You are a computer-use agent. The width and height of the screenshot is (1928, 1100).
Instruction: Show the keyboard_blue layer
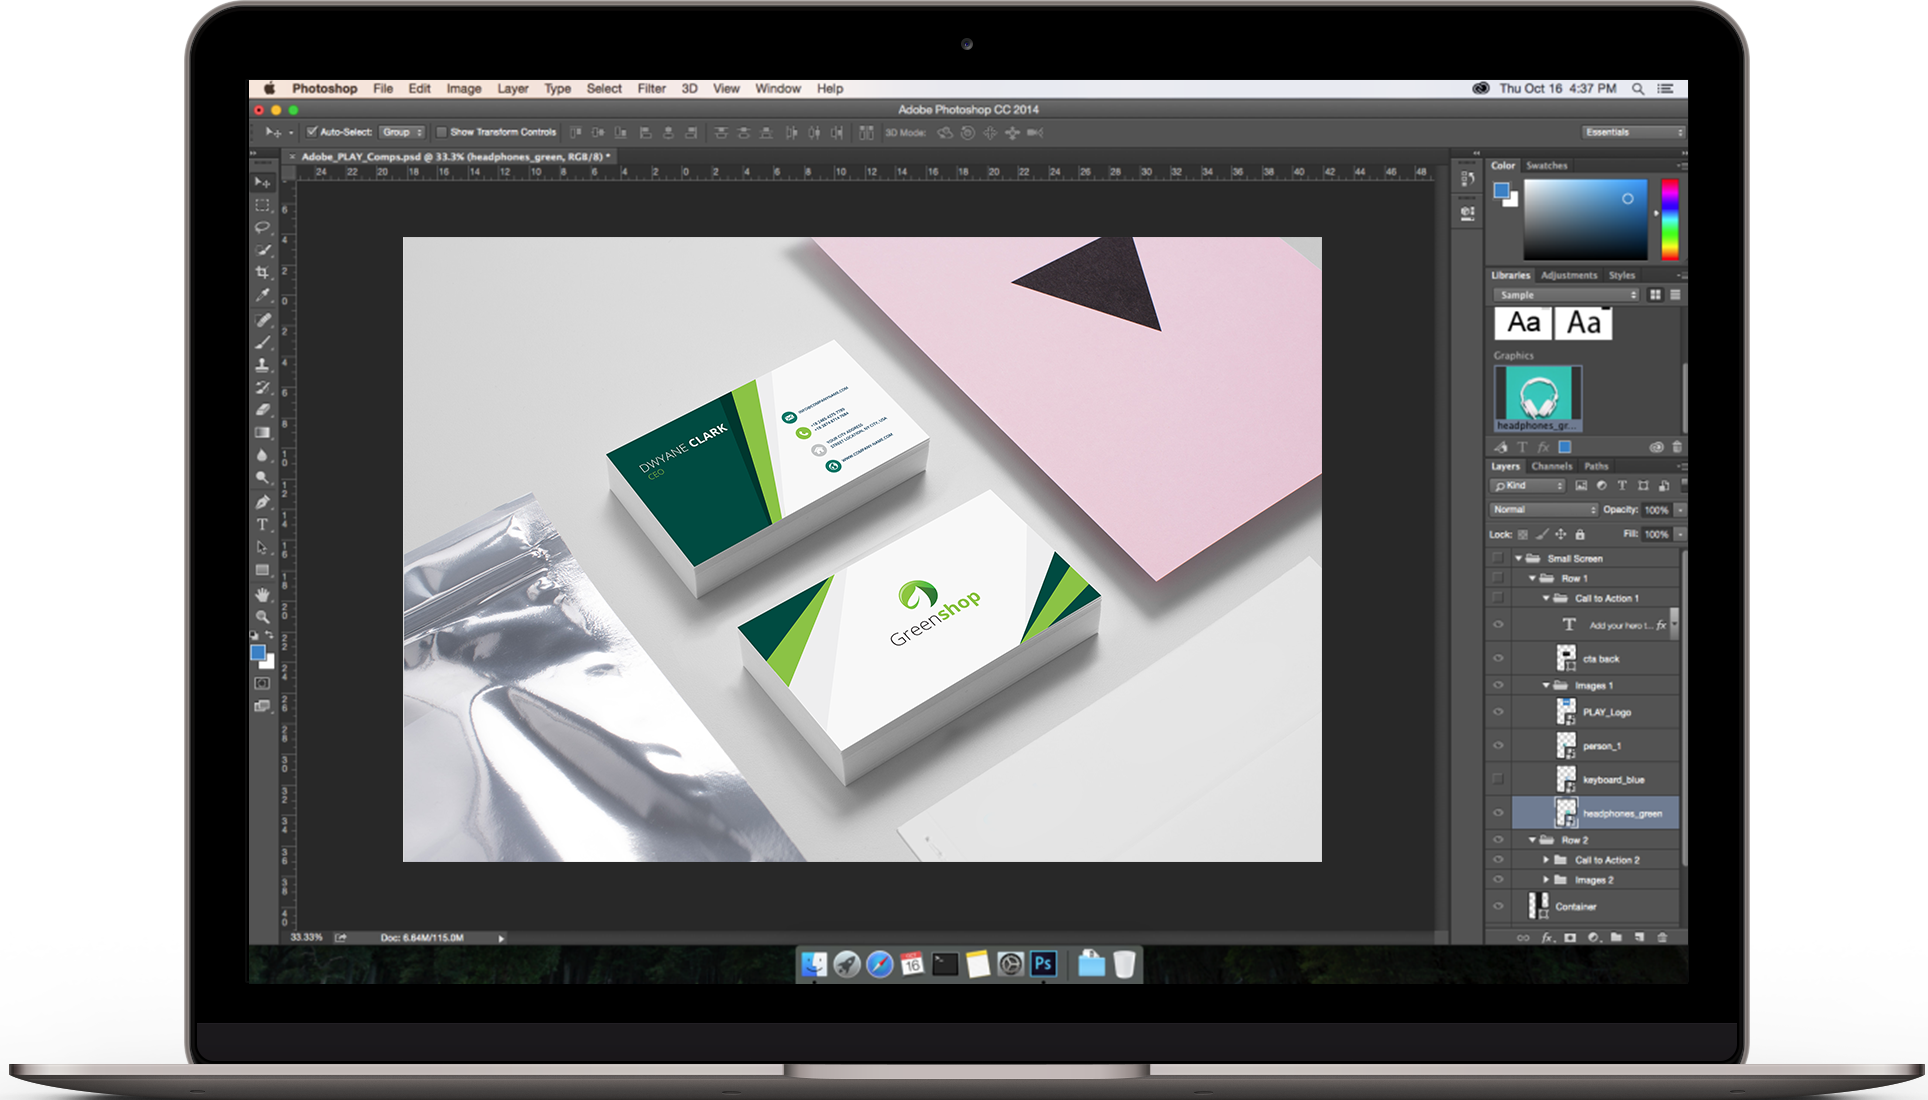click(1498, 779)
